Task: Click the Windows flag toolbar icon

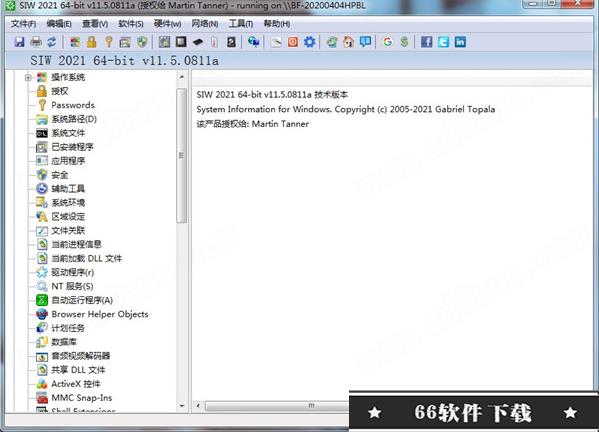Action: point(75,42)
